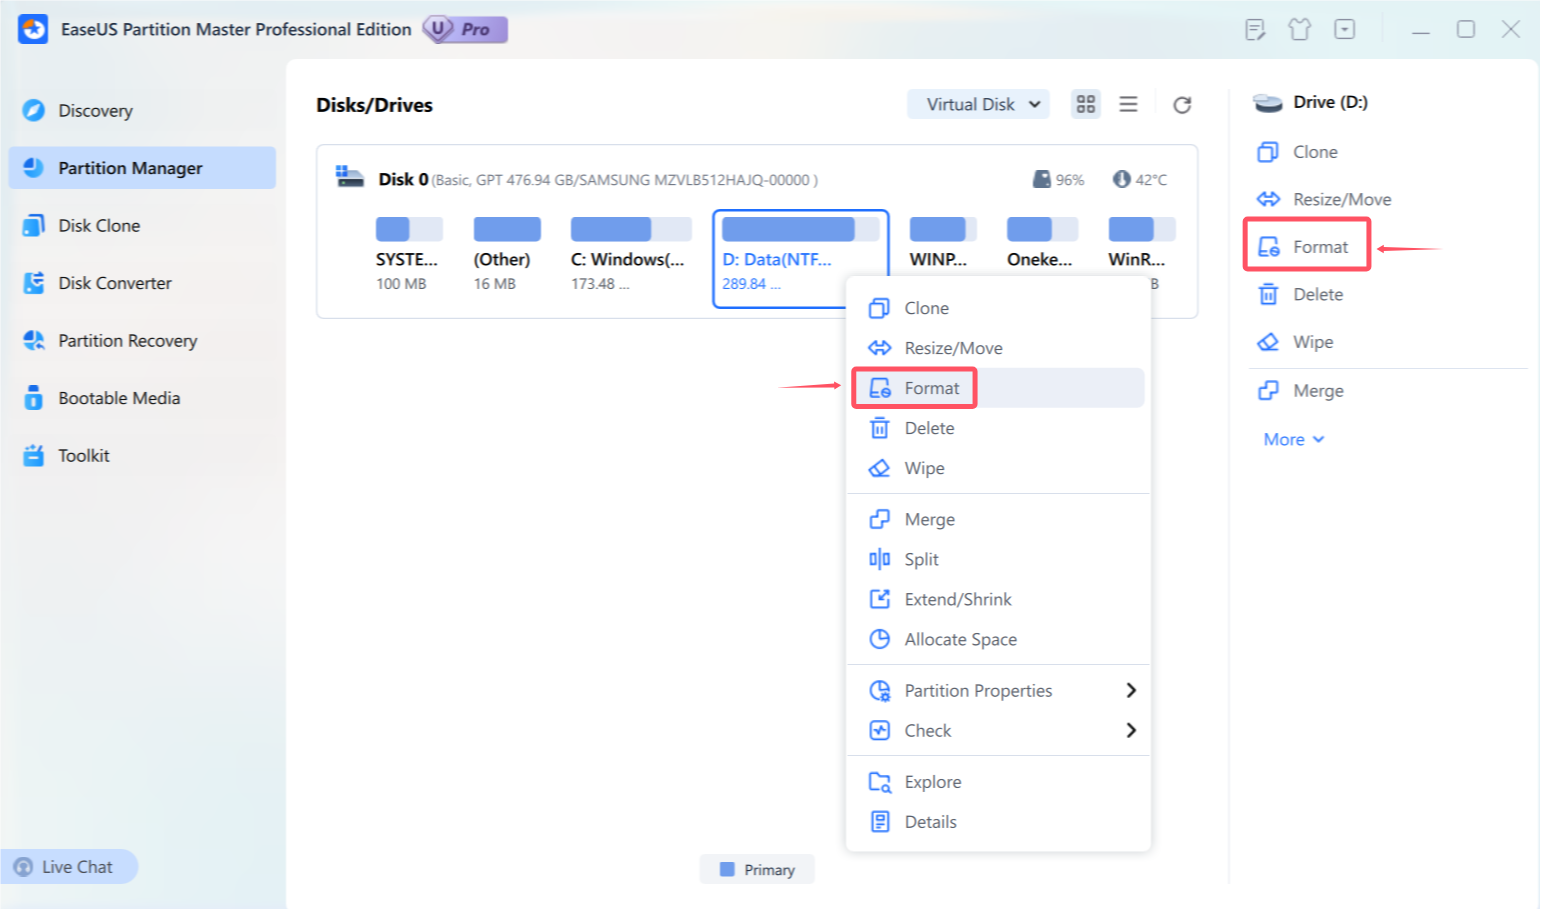Select the C: Windows partition
The height and width of the screenshot is (909, 1541).
(630, 255)
